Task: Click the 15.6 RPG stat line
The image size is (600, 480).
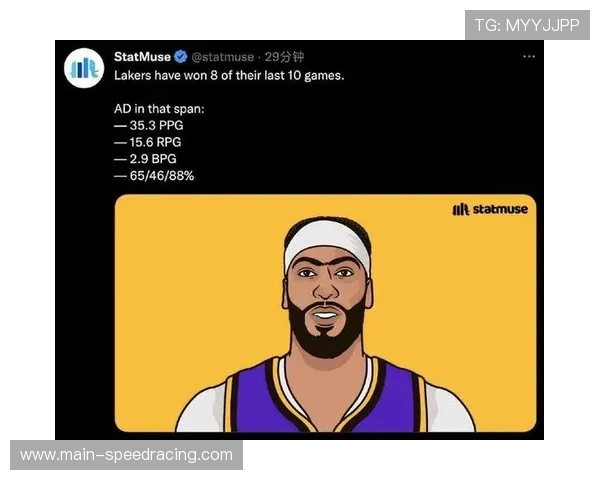Action: click(x=148, y=142)
